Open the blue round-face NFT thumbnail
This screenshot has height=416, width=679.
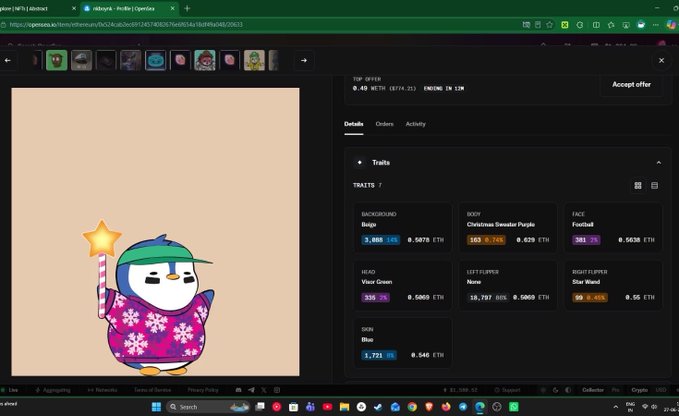(155, 60)
